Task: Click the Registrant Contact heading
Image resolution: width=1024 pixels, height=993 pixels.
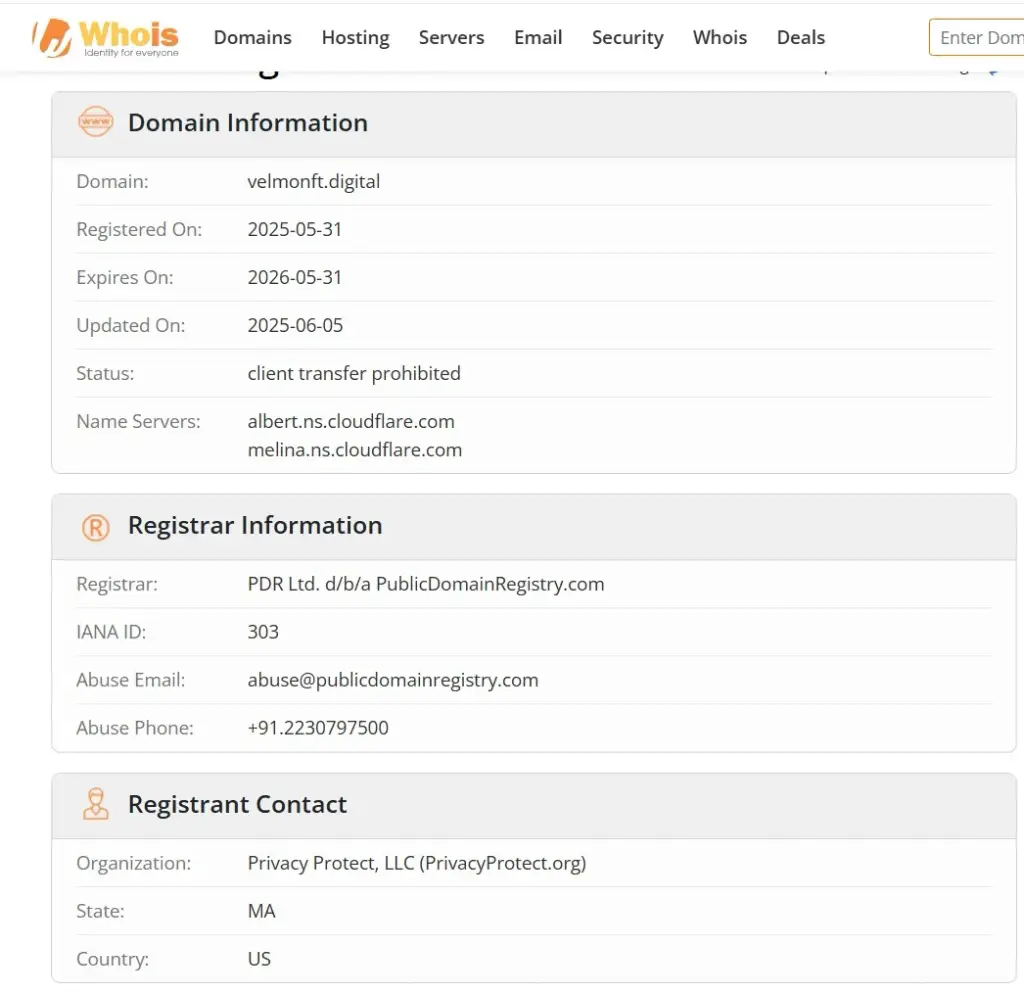Action: [x=238, y=804]
